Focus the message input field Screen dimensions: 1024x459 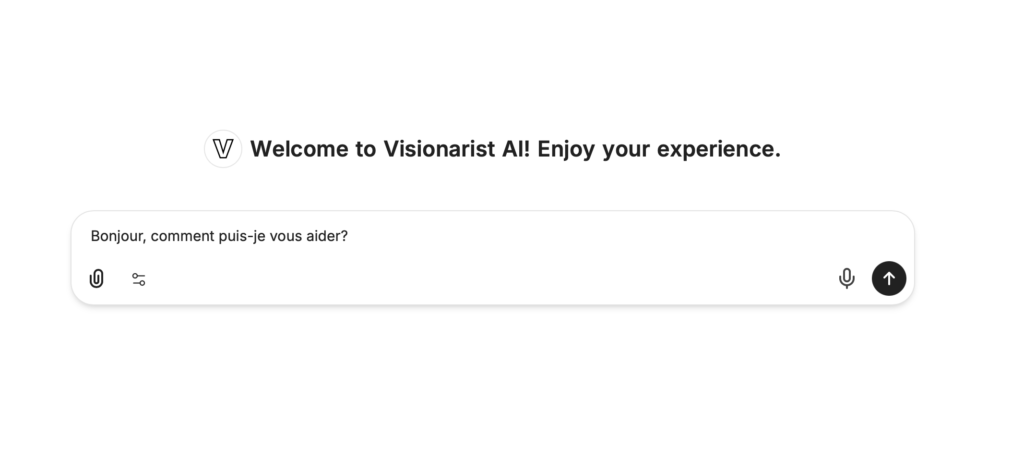tap(500, 237)
